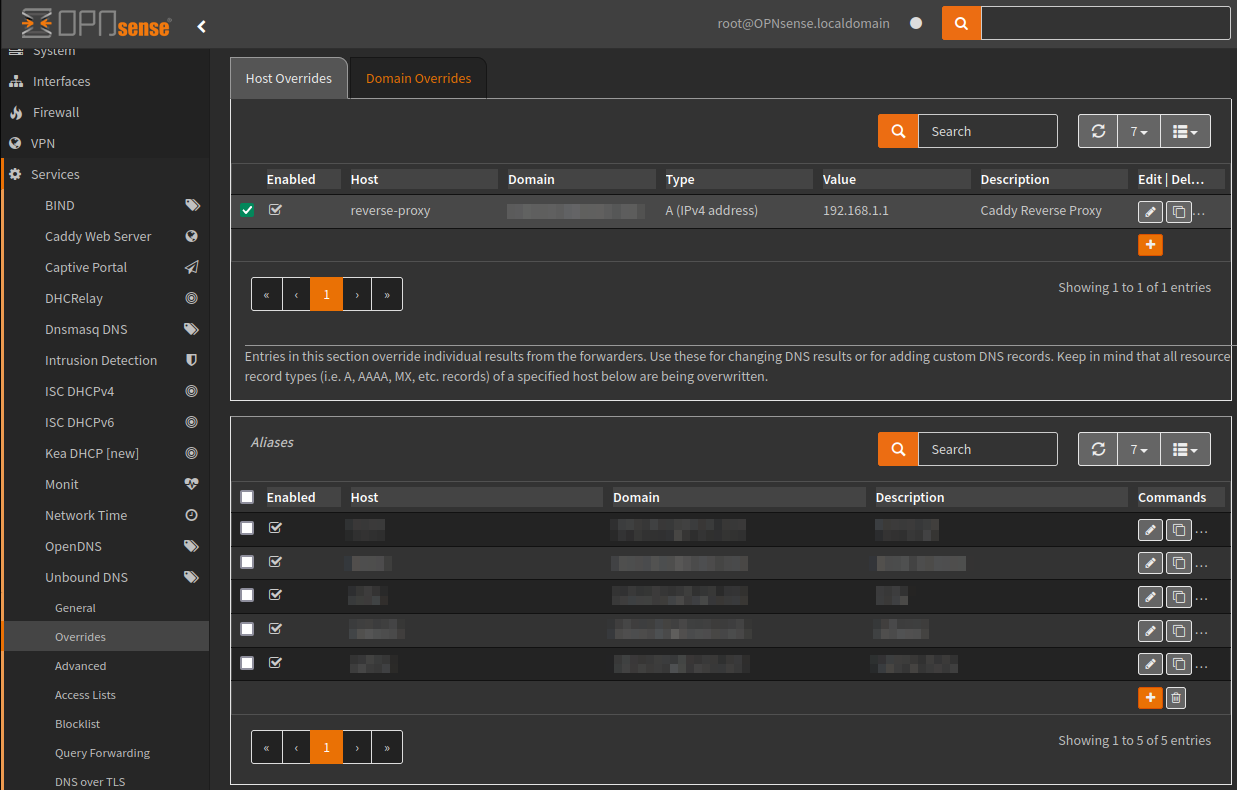Click search icon in Host Overrides table
1237x790 pixels.
point(898,131)
